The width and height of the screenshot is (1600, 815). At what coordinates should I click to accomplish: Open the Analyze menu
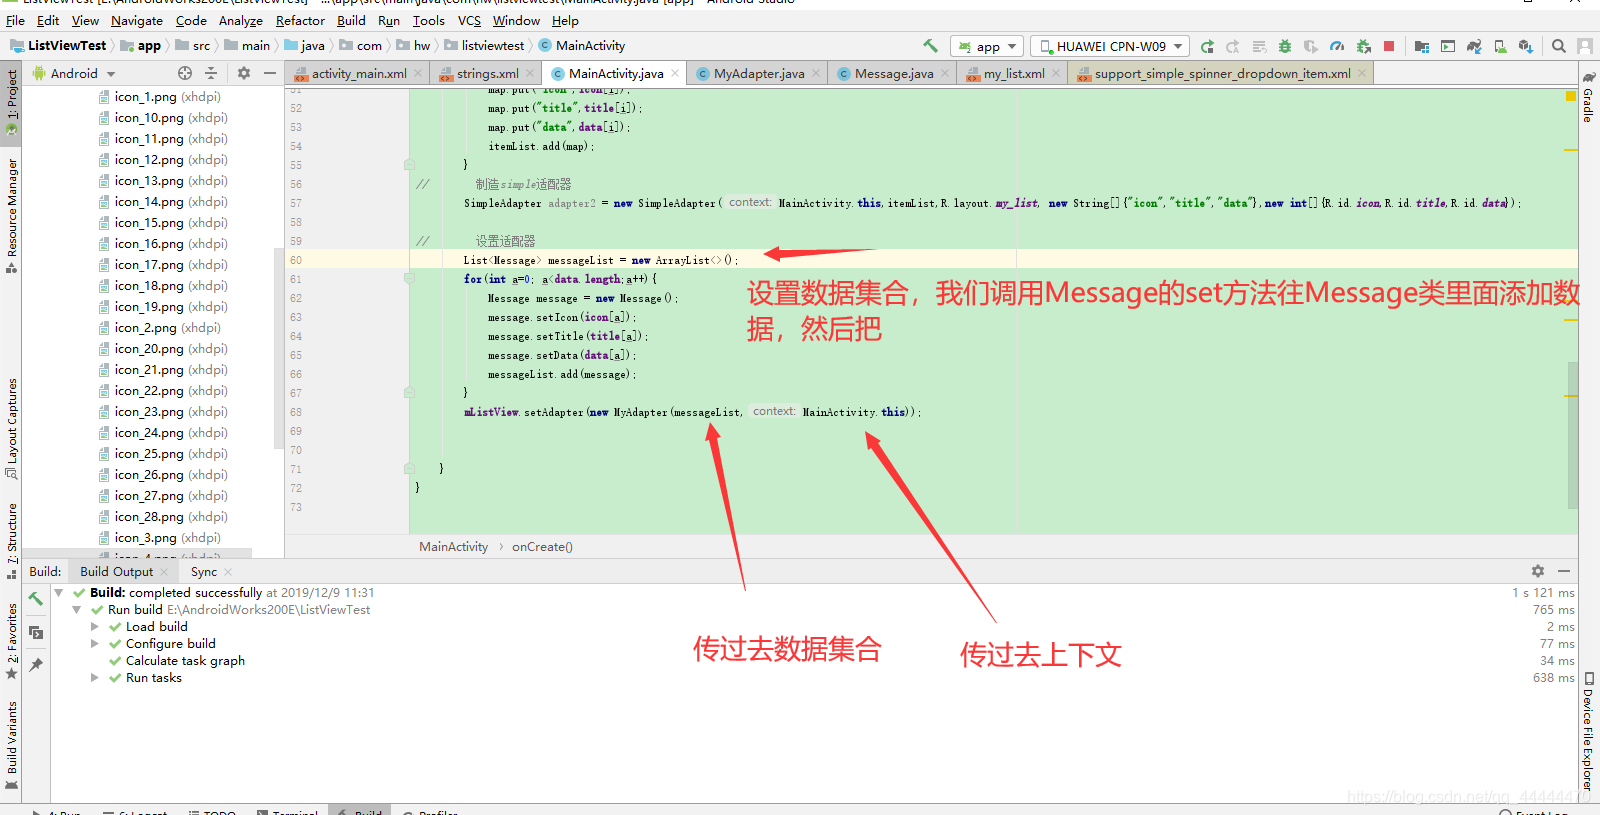241,20
